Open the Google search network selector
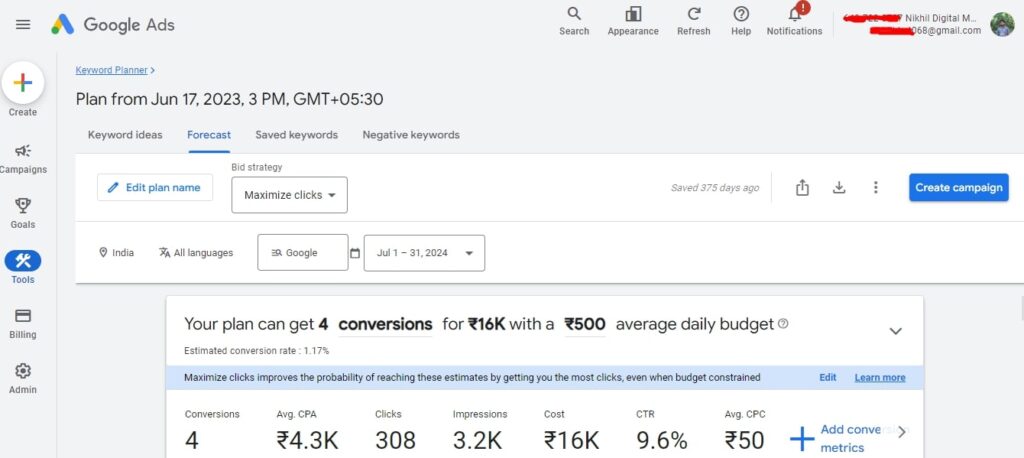 303,253
